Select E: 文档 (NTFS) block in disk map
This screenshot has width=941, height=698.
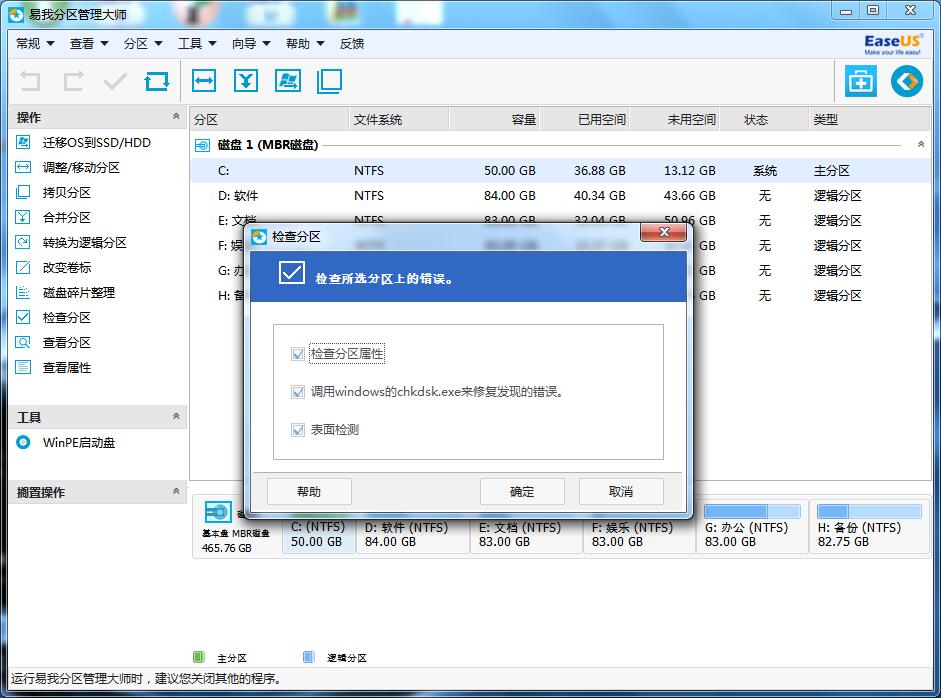click(526, 534)
